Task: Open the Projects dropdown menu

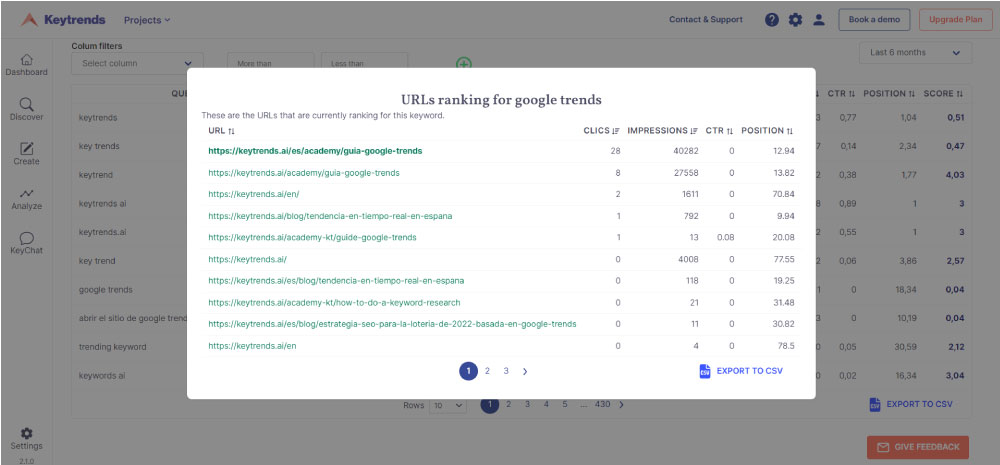Action: click(147, 20)
